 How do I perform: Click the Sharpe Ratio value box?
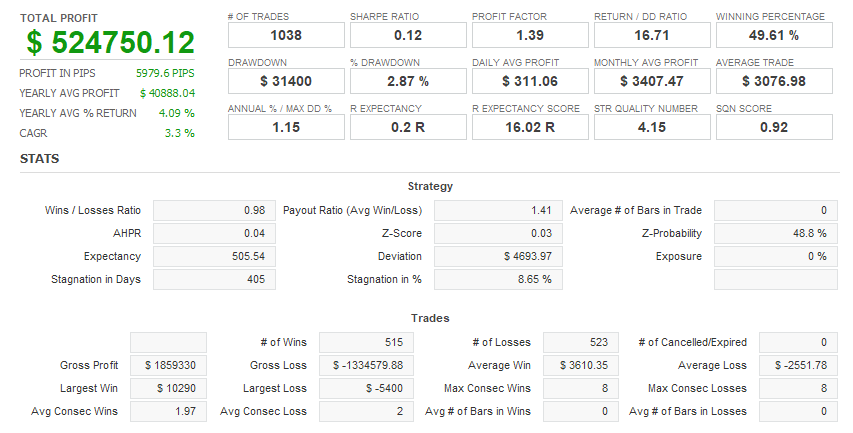tap(408, 36)
